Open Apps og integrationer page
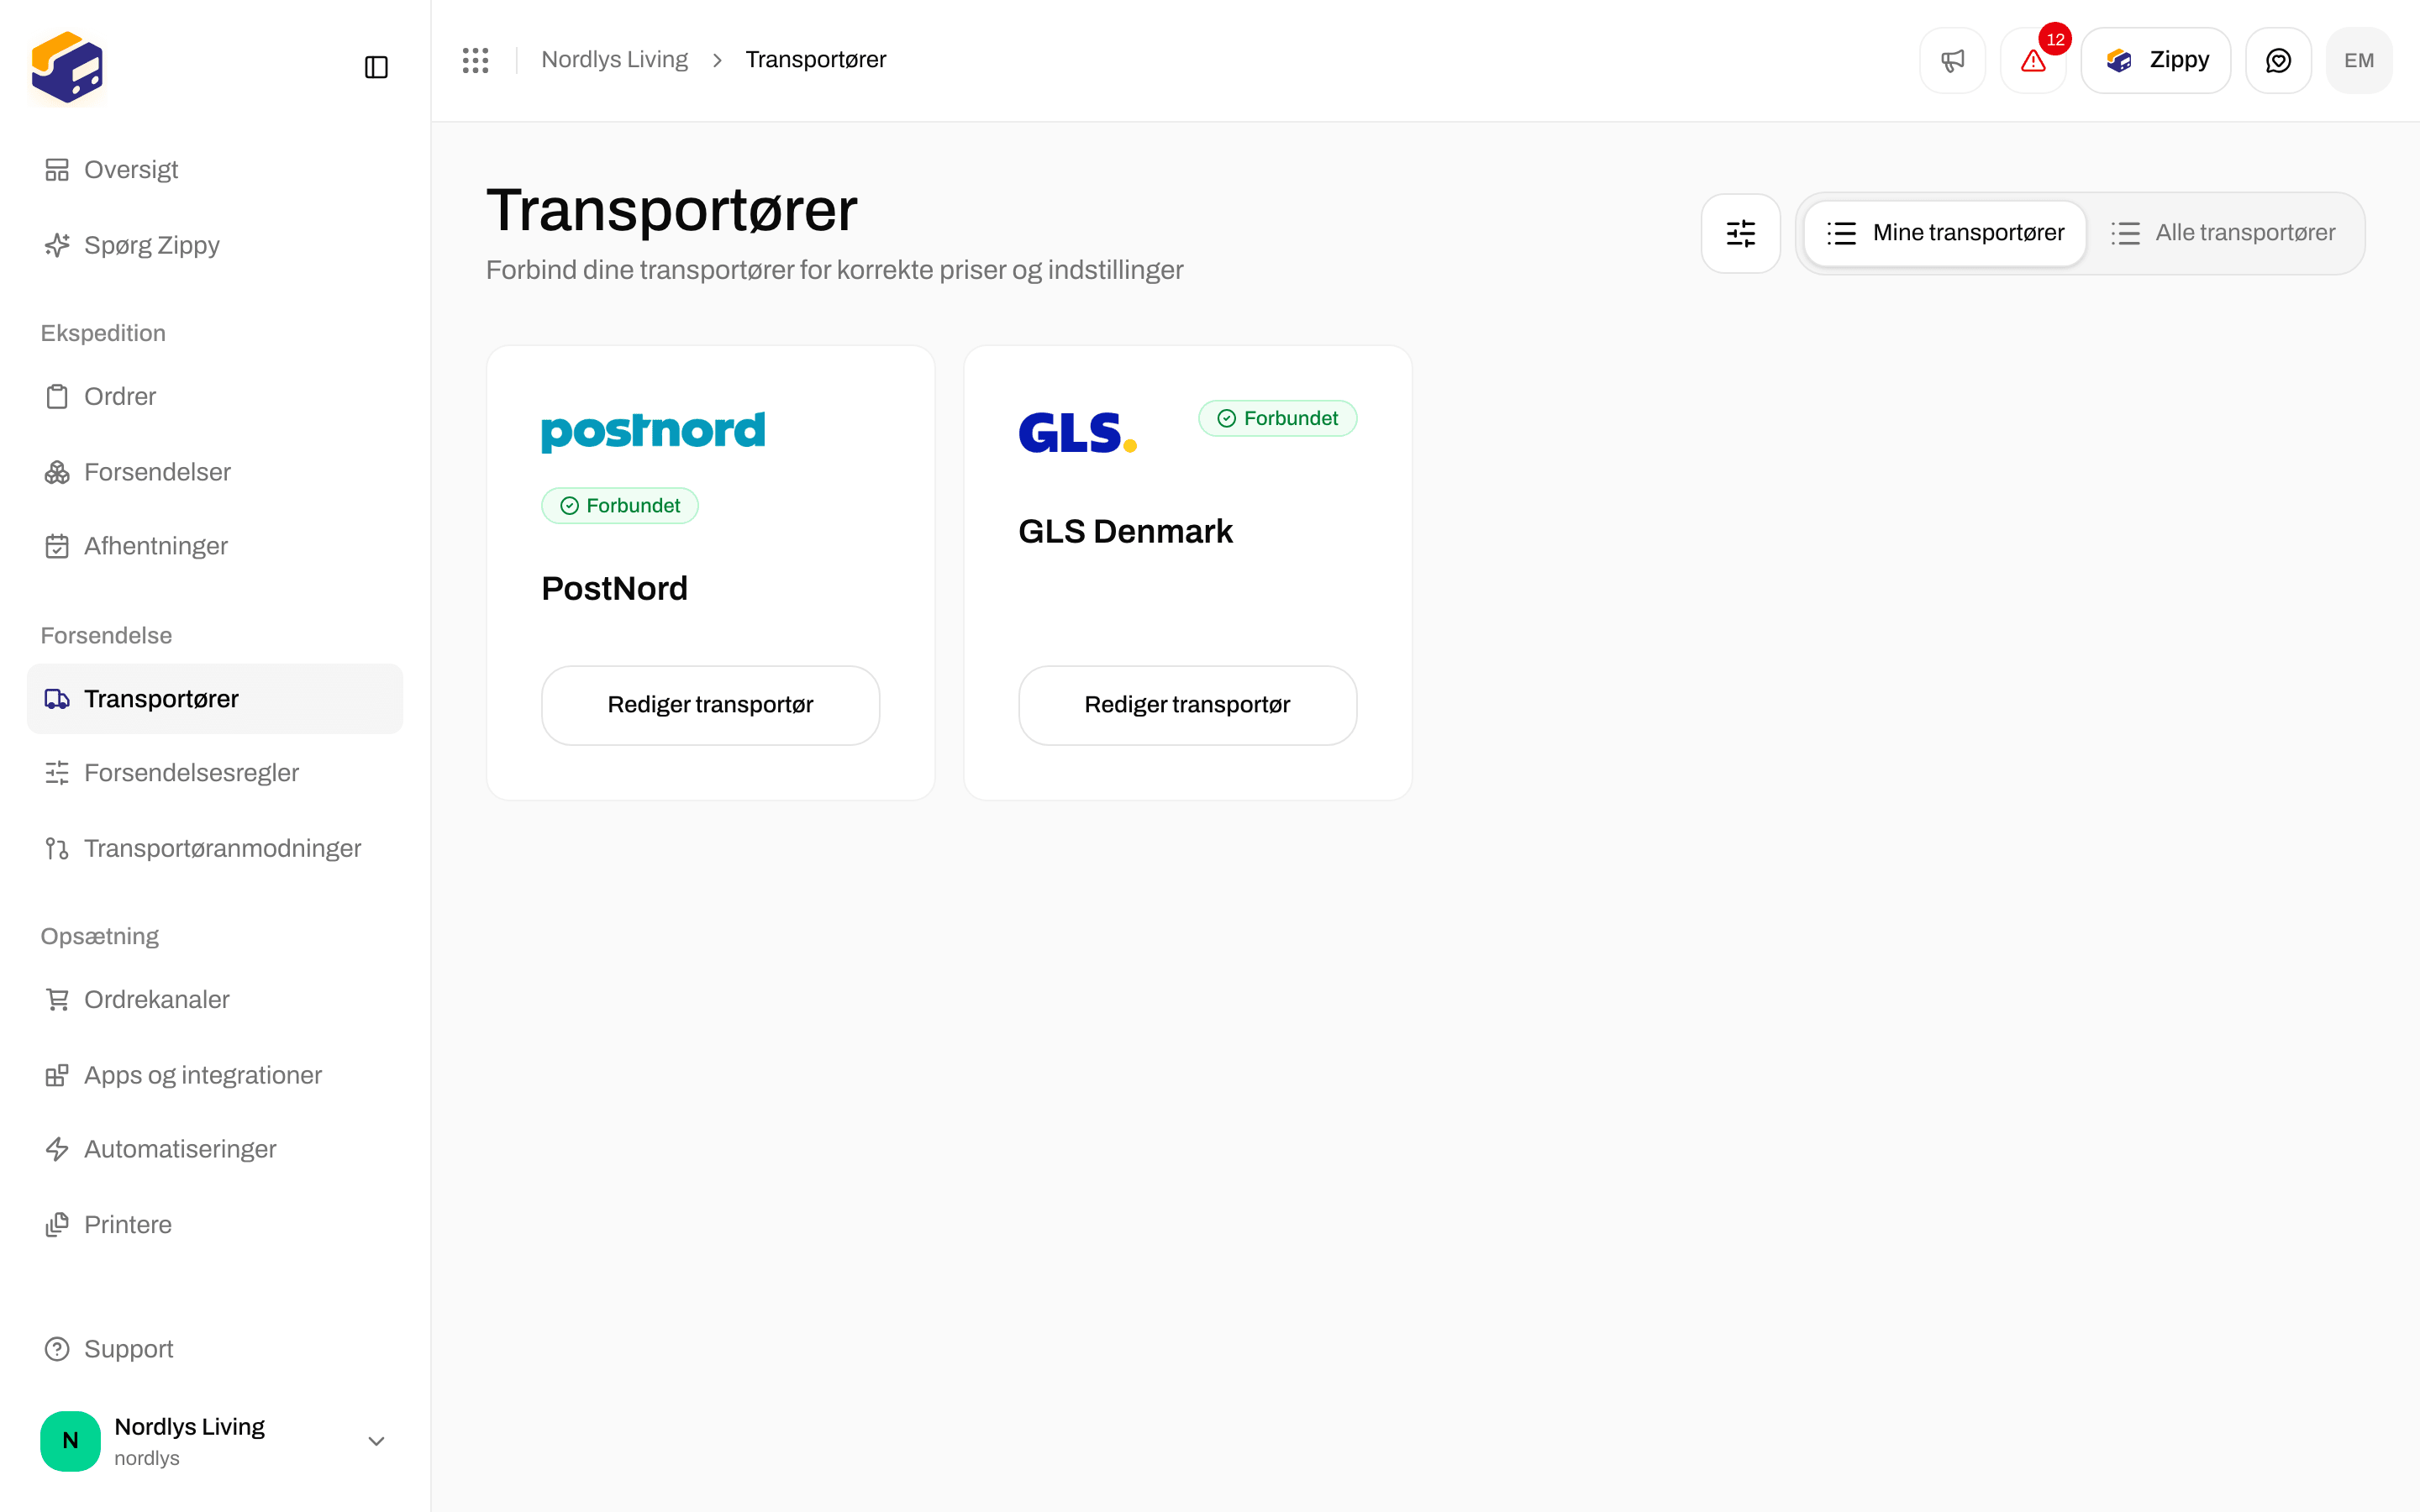 203,1075
